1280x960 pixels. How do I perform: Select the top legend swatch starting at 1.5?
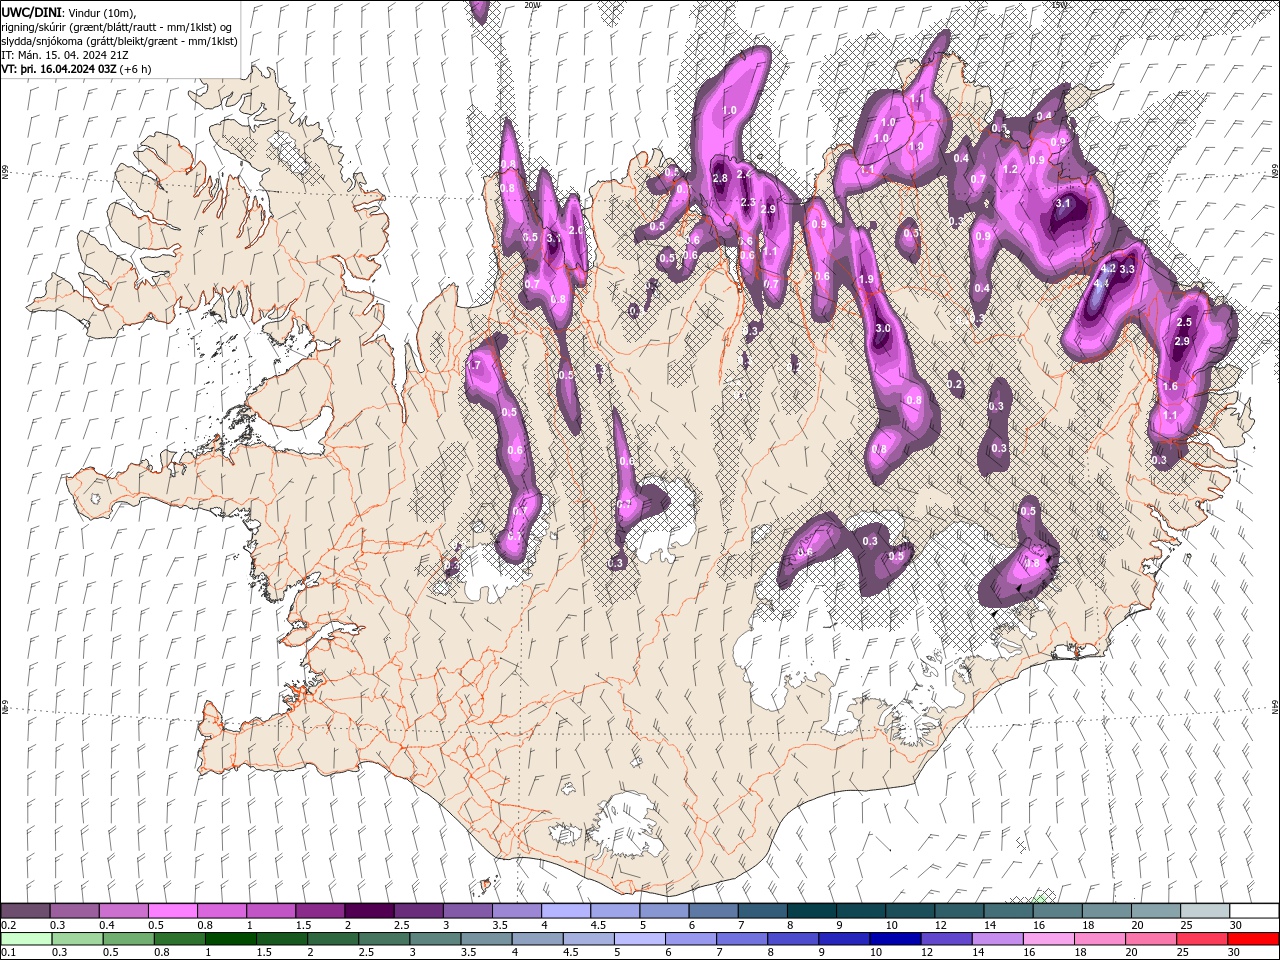[x=320, y=911]
